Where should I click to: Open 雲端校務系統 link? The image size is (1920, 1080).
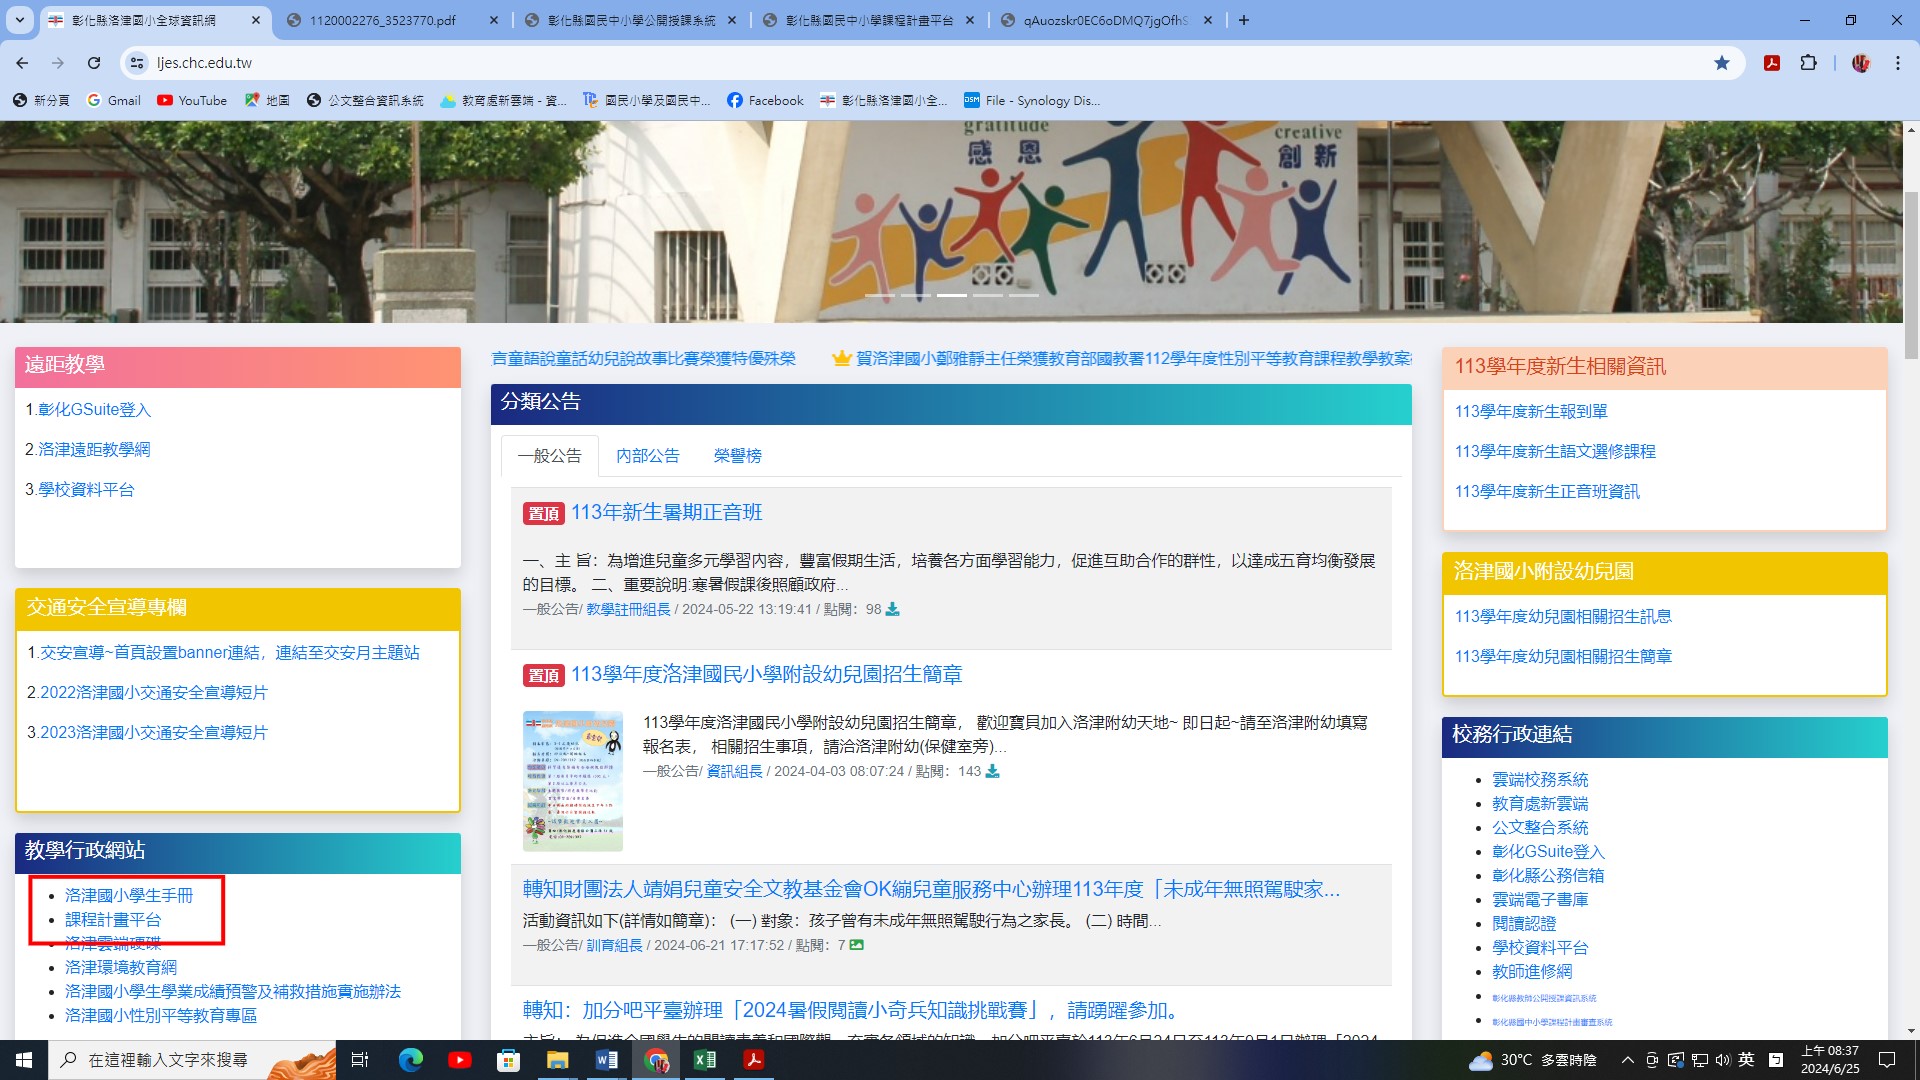point(1540,780)
